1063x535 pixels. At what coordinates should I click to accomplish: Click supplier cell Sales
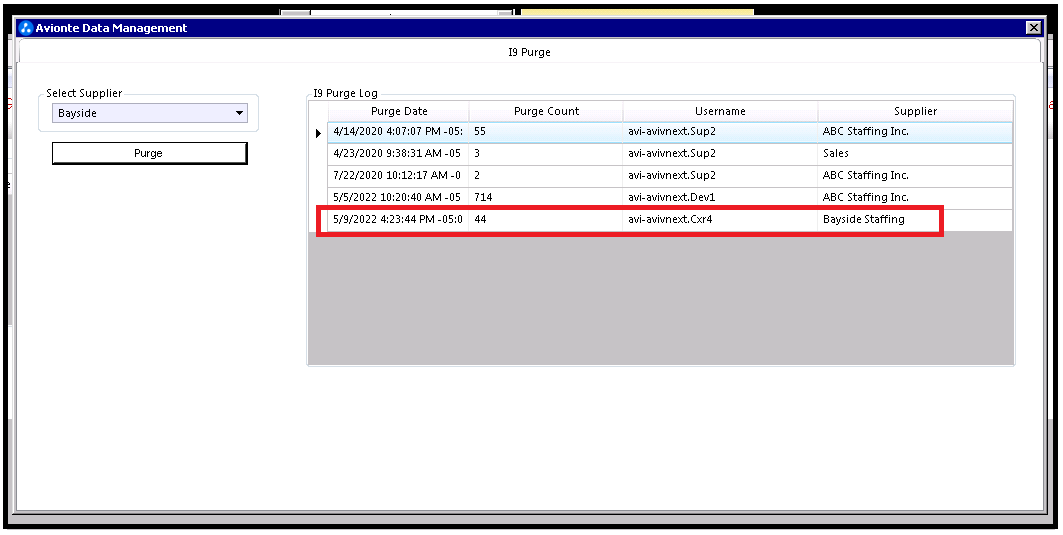pos(915,153)
